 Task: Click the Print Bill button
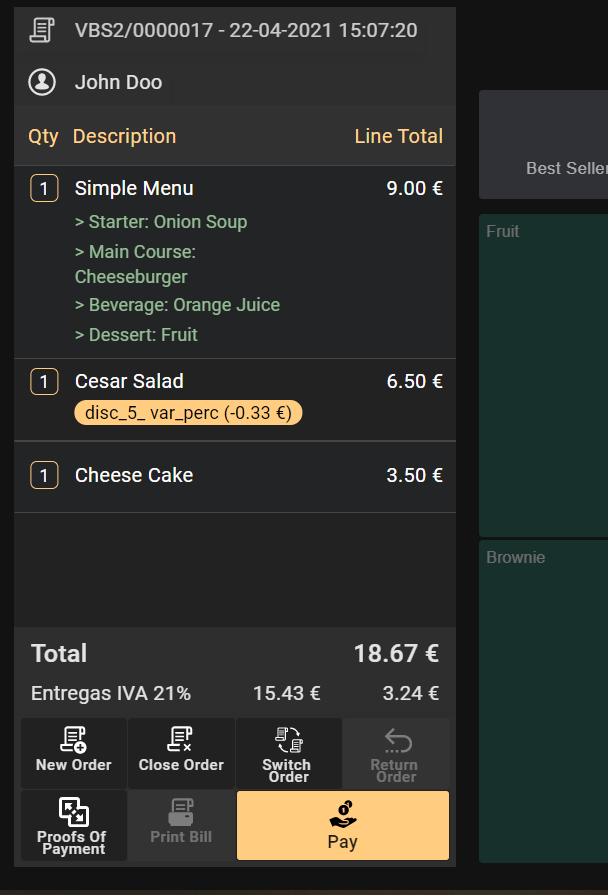pos(181,825)
